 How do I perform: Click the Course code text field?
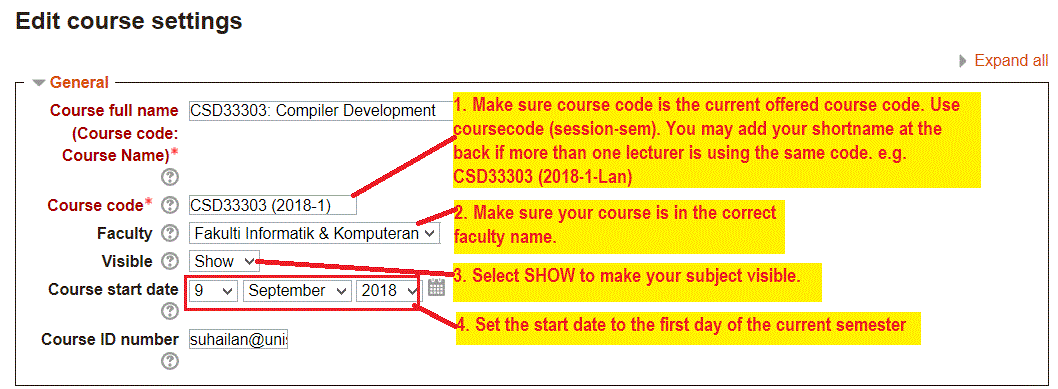click(x=273, y=206)
